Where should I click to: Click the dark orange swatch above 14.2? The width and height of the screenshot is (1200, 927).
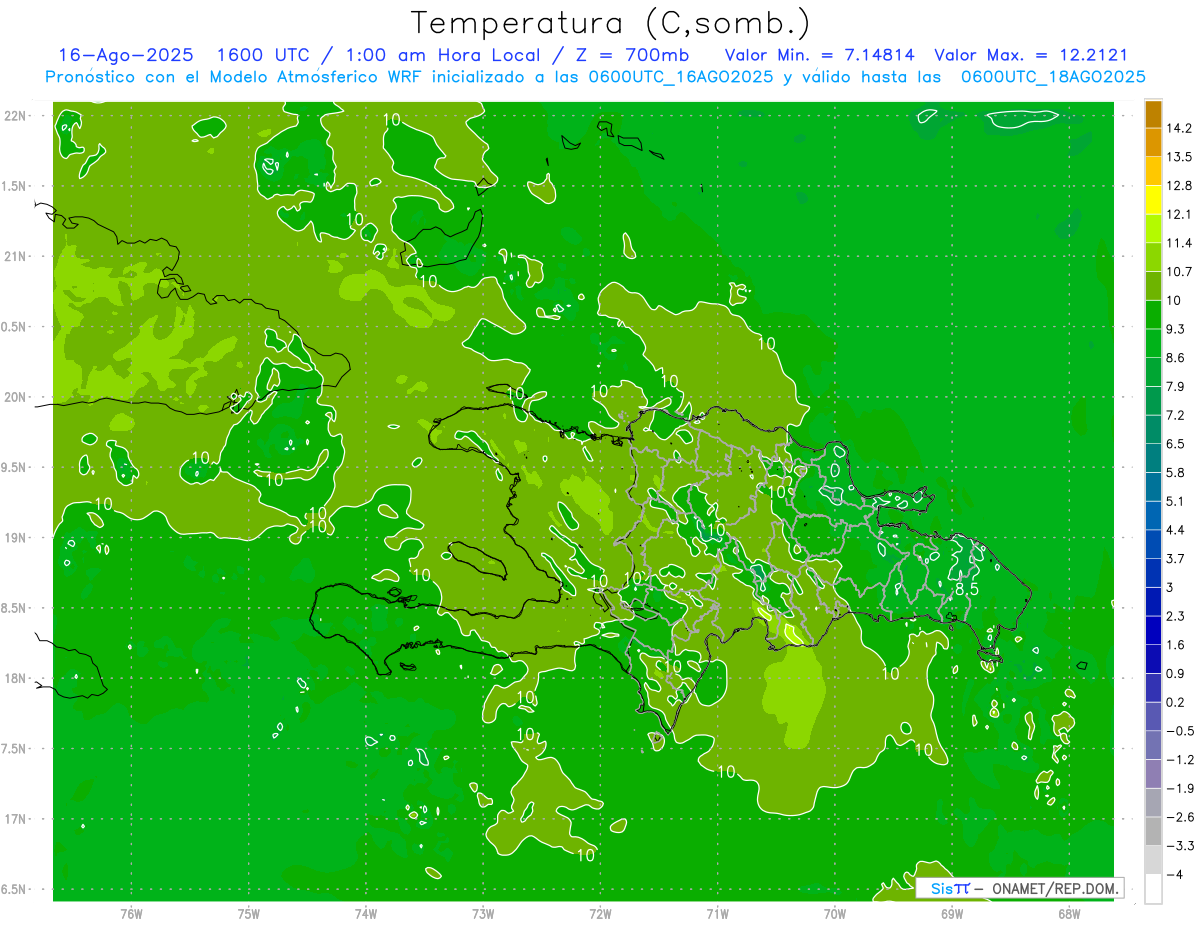[x=1153, y=113]
